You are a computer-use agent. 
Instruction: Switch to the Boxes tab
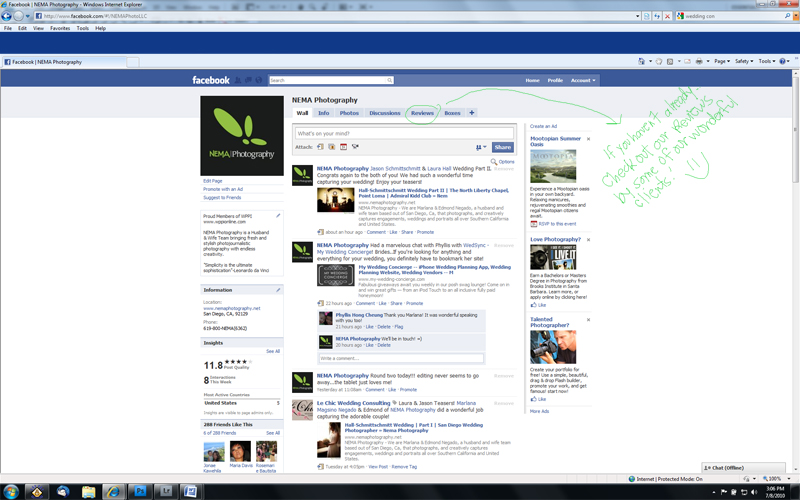(x=452, y=113)
